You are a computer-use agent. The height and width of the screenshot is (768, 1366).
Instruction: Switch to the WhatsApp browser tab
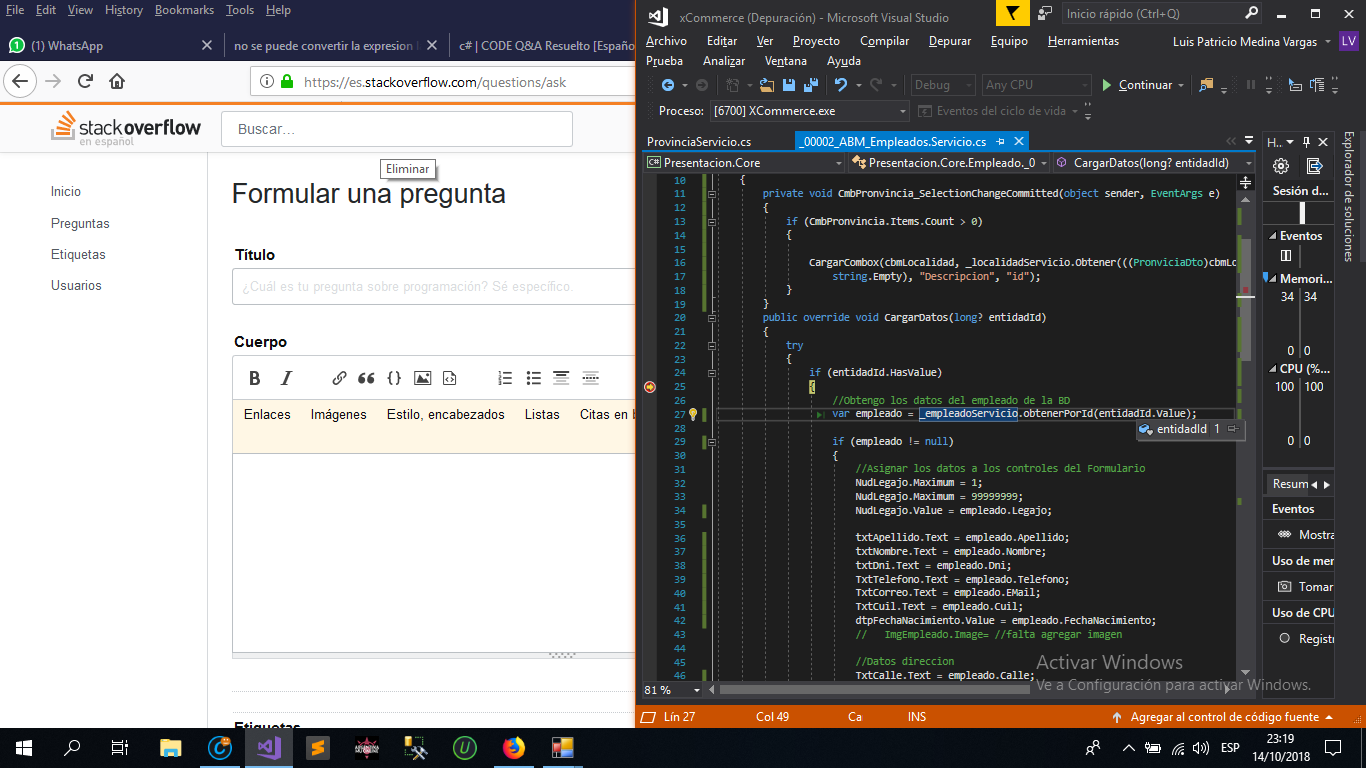pyautogui.click(x=112, y=46)
